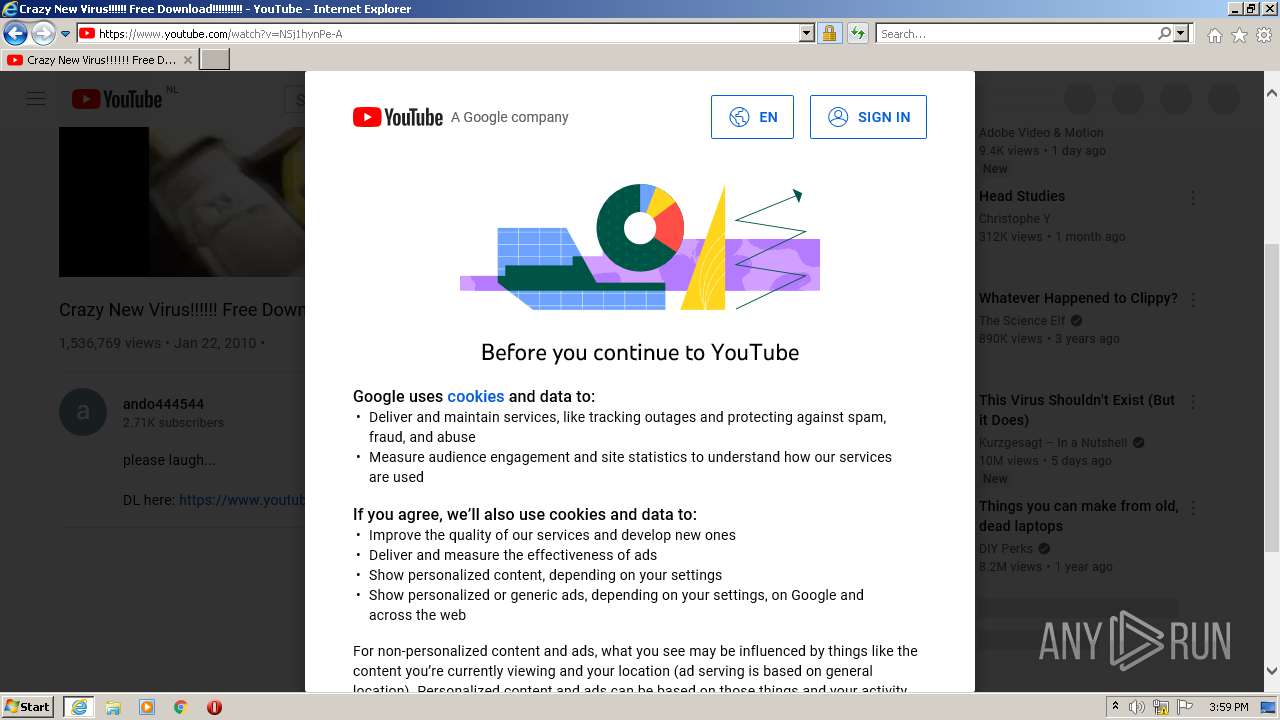Click the 3:59 PM taskbar clock
This screenshot has width=1280, height=720.
pos(1228,707)
